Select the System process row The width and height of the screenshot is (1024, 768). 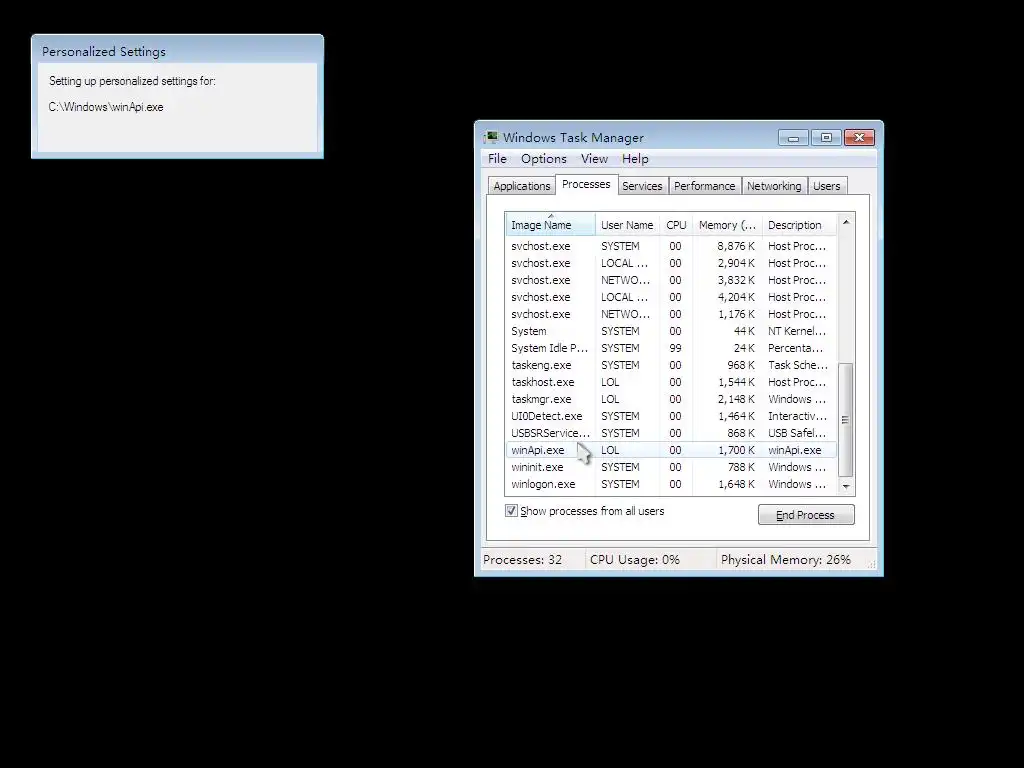(671, 331)
